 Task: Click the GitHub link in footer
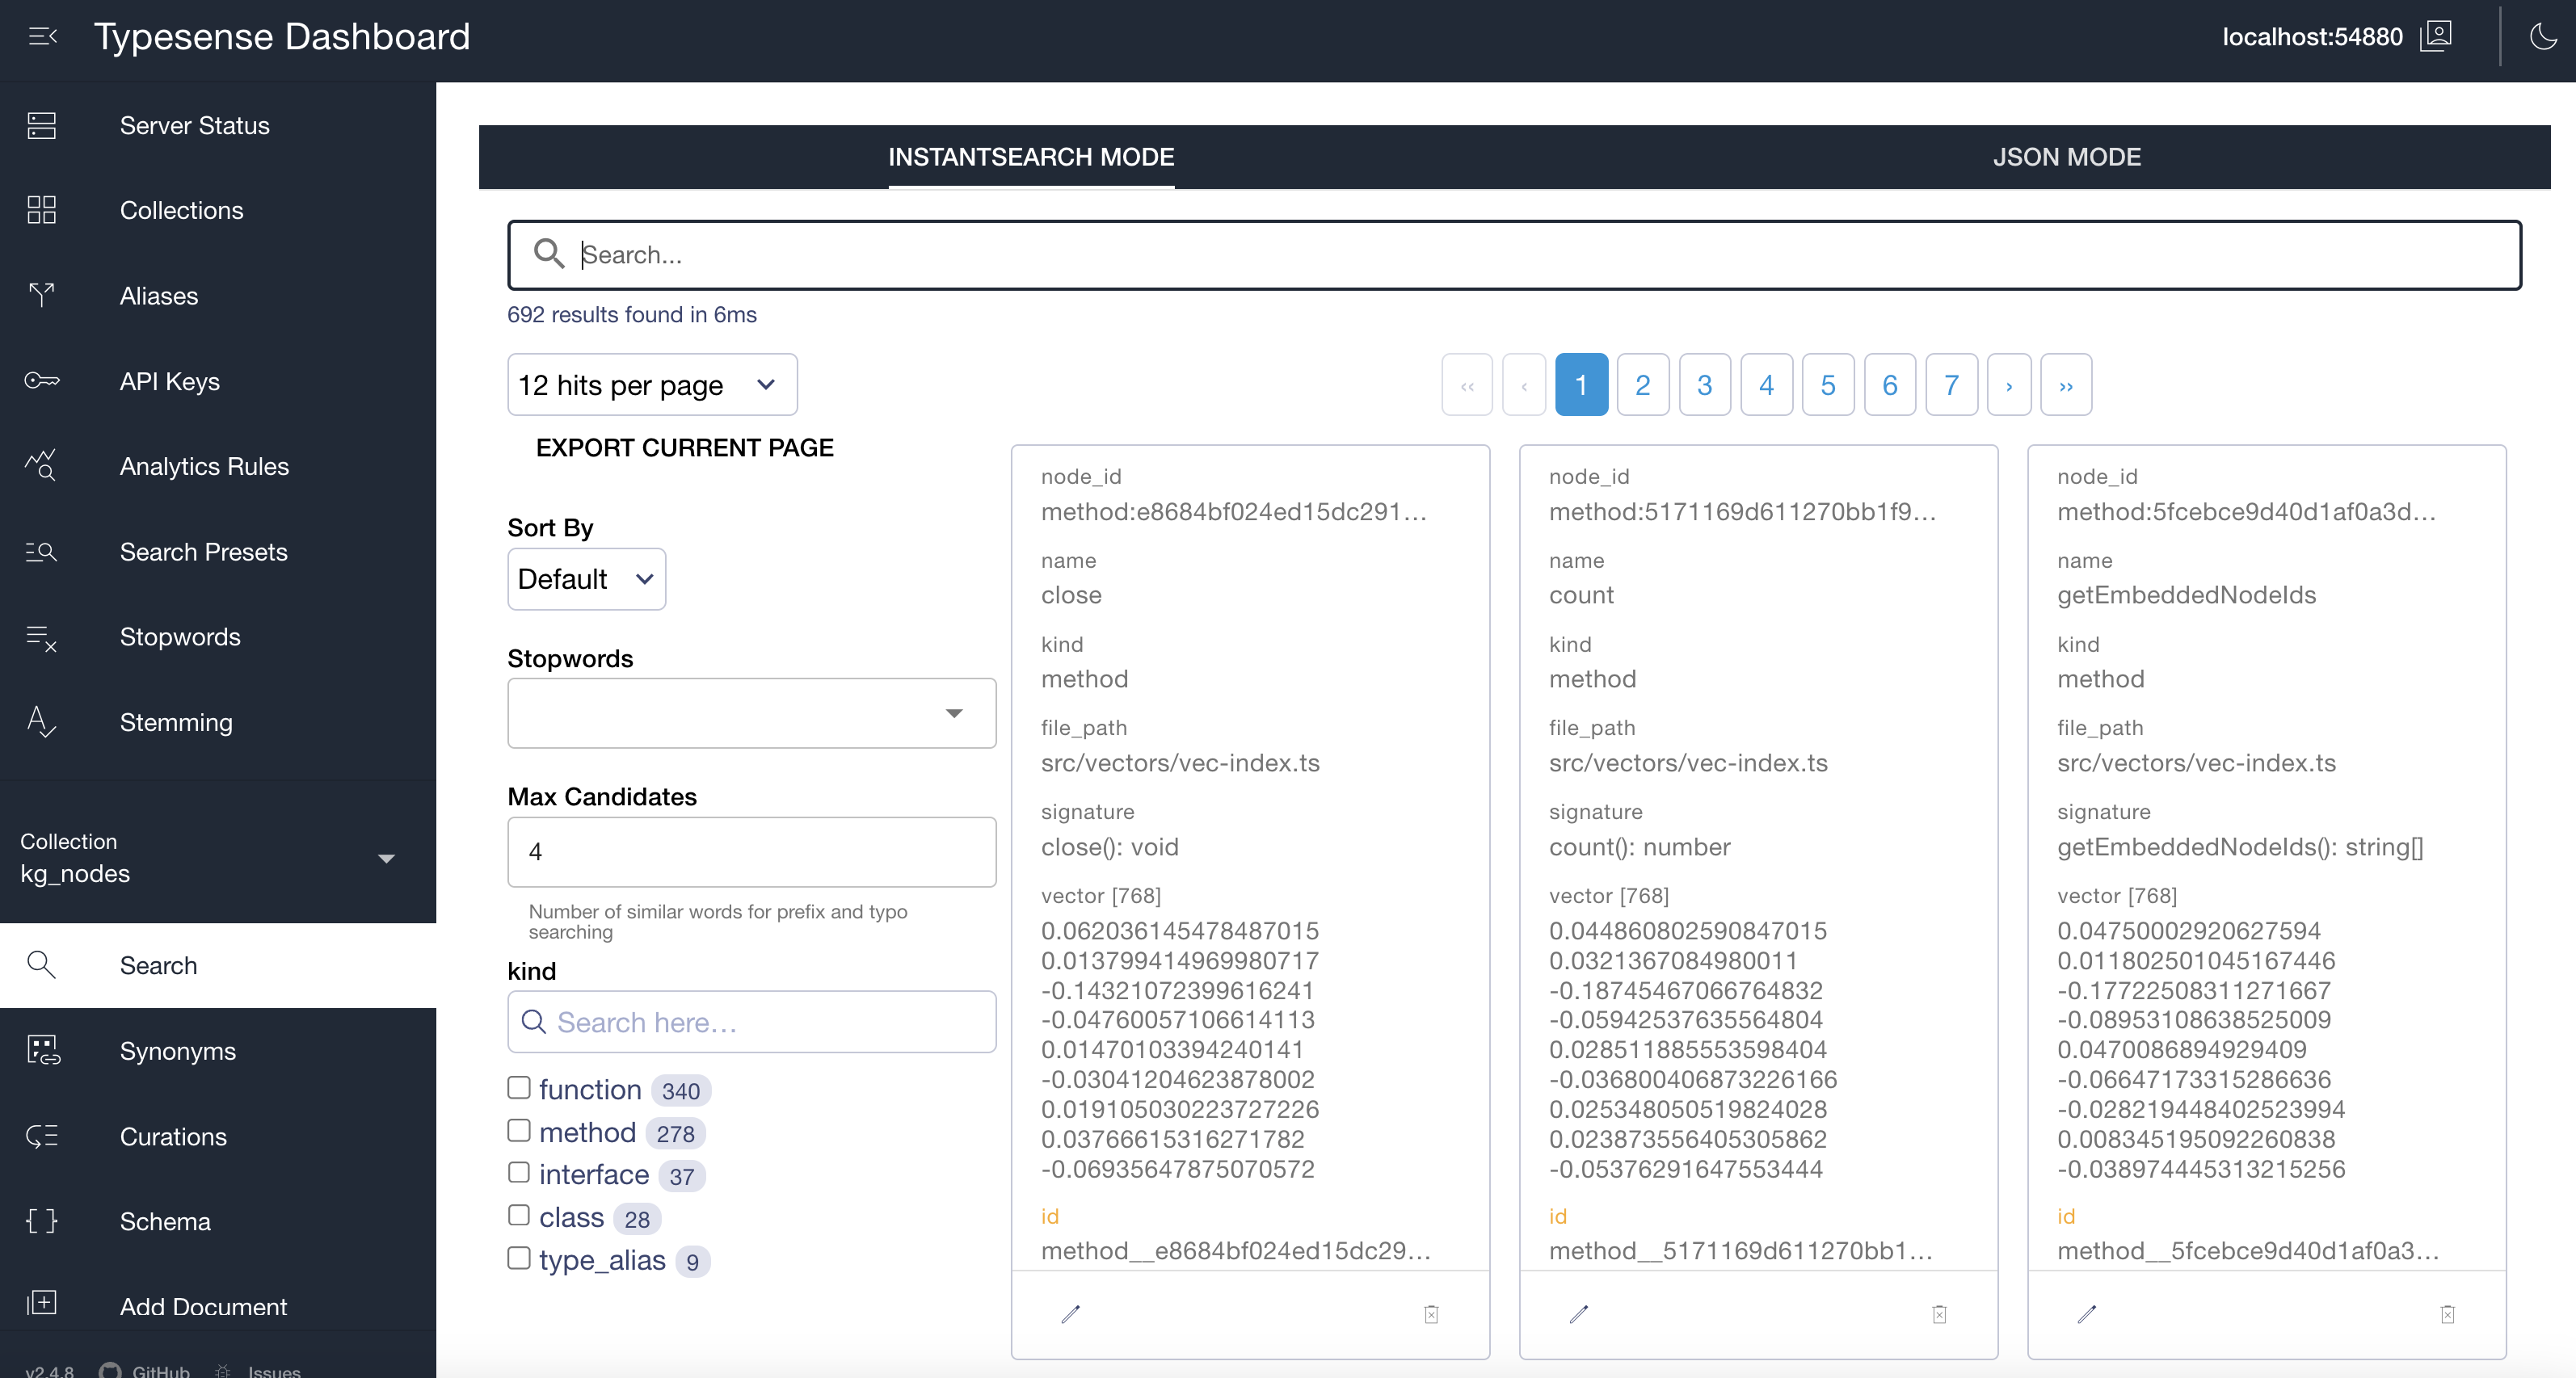coord(160,1371)
